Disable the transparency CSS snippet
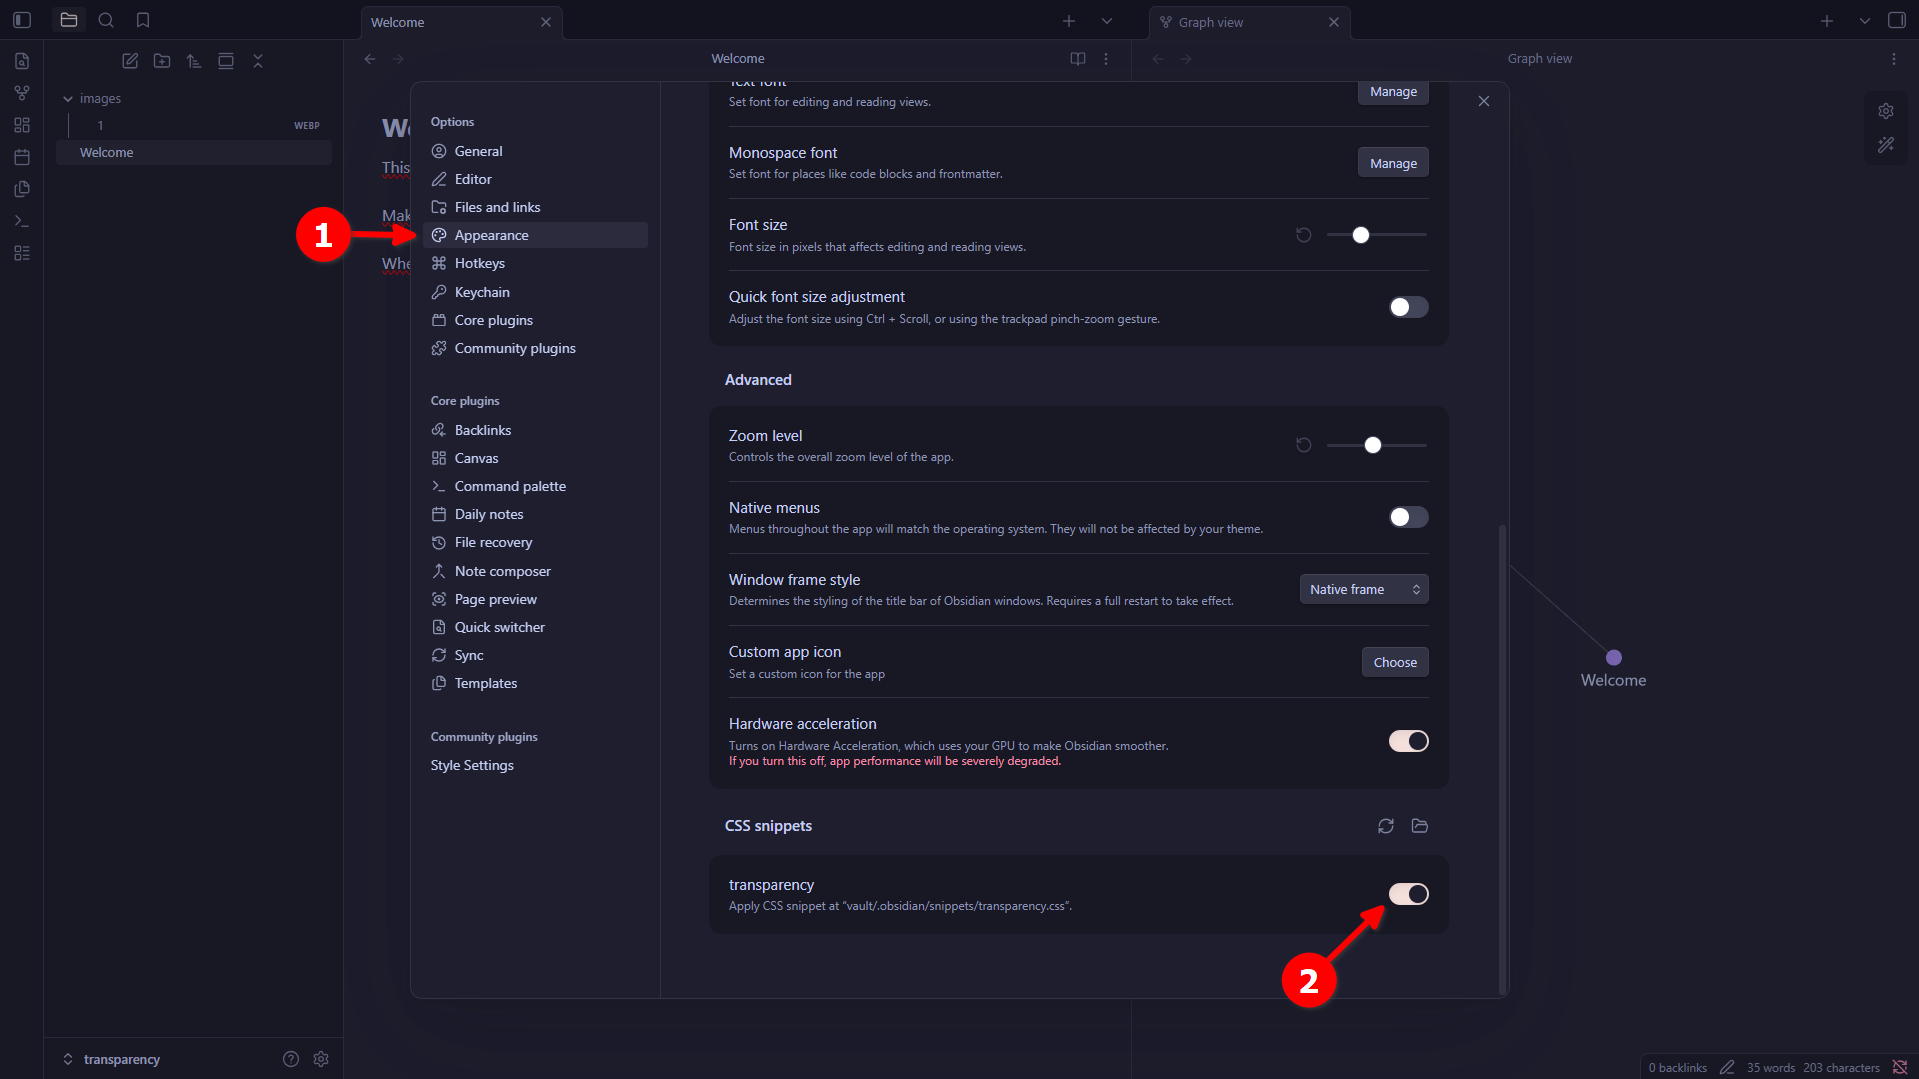Screen dimensions: 1919x1079 (1408, 894)
